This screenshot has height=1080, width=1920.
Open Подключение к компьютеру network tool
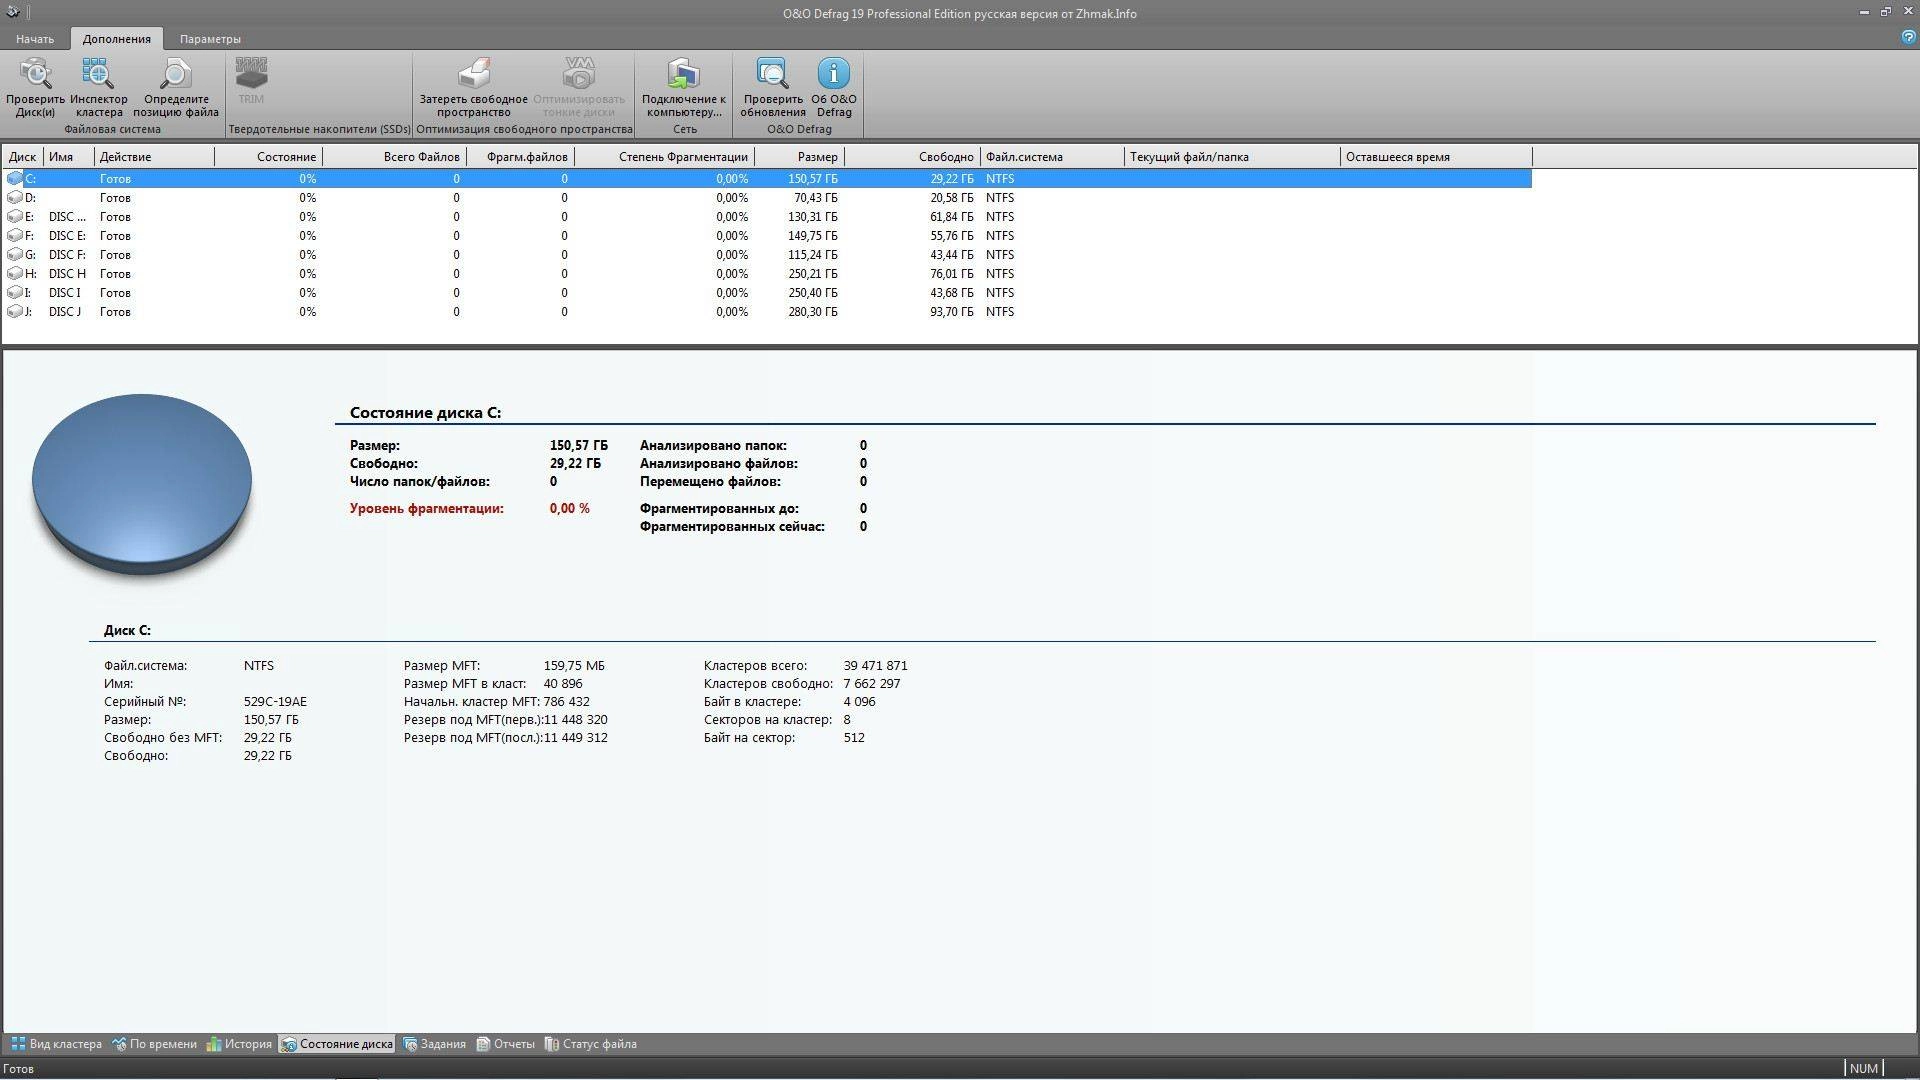684,88
